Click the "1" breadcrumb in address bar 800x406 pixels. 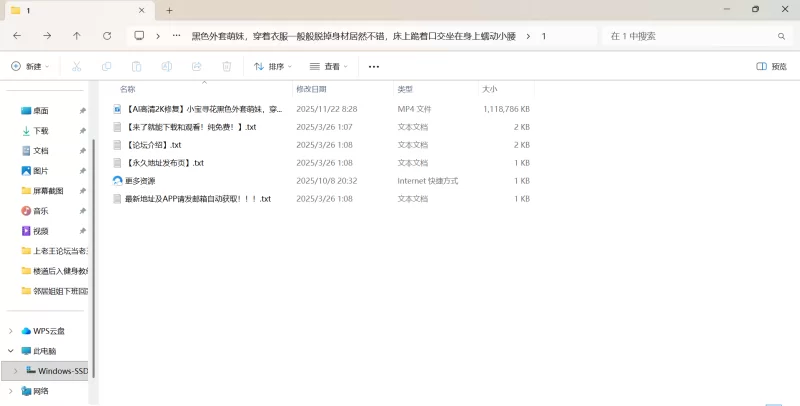544,36
